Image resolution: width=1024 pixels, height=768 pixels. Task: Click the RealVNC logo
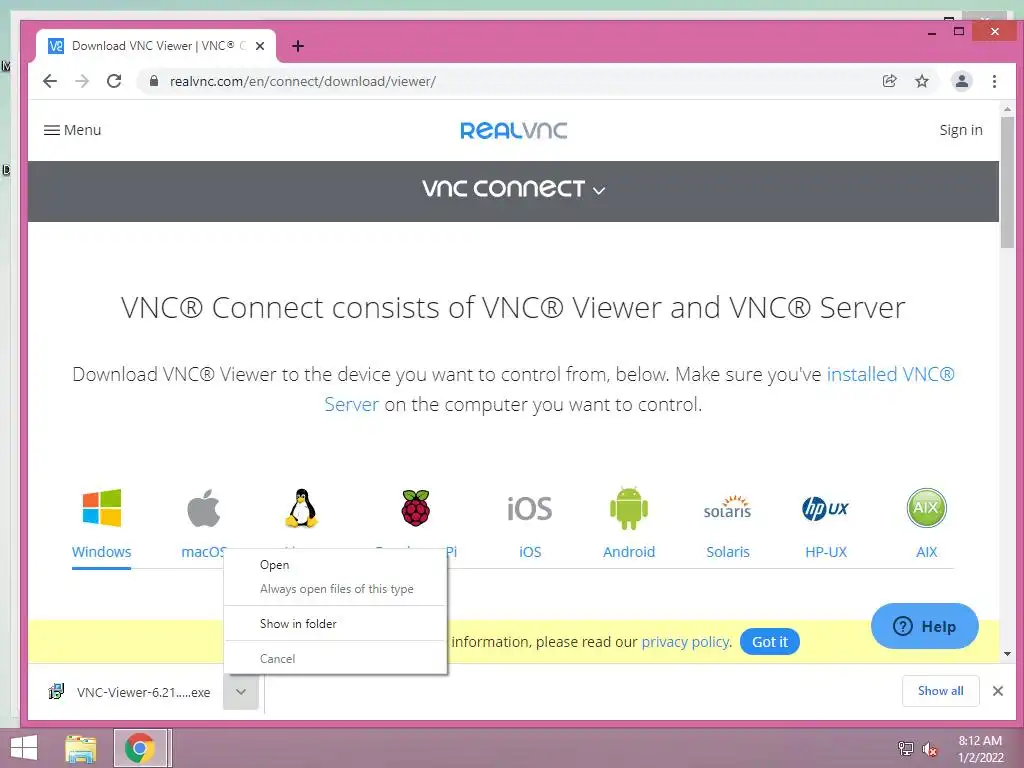pyautogui.click(x=513, y=130)
